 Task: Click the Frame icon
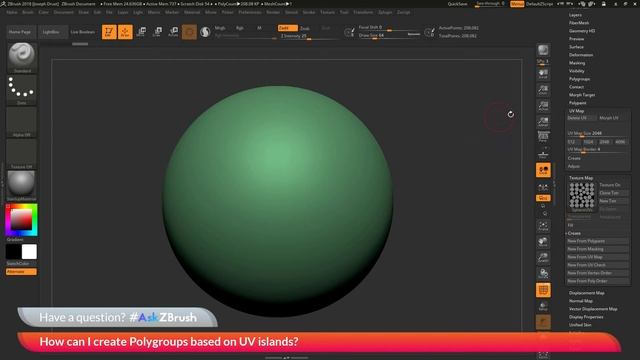coord(543,226)
